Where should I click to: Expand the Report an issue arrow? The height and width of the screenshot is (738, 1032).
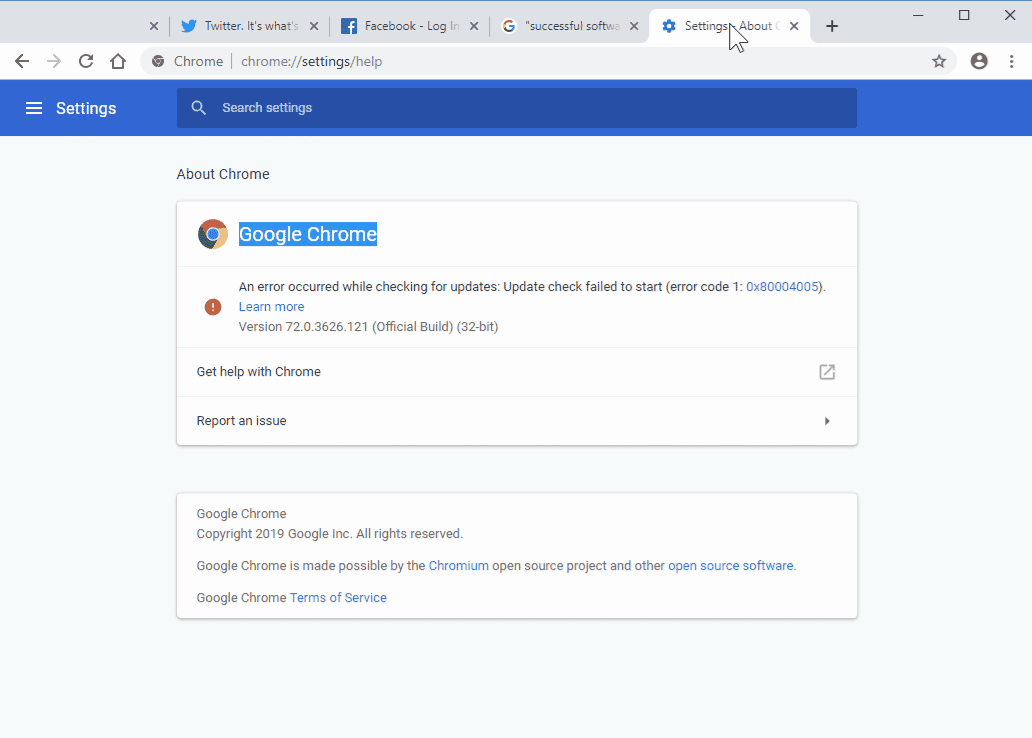pyautogui.click(x=827, y=421)
